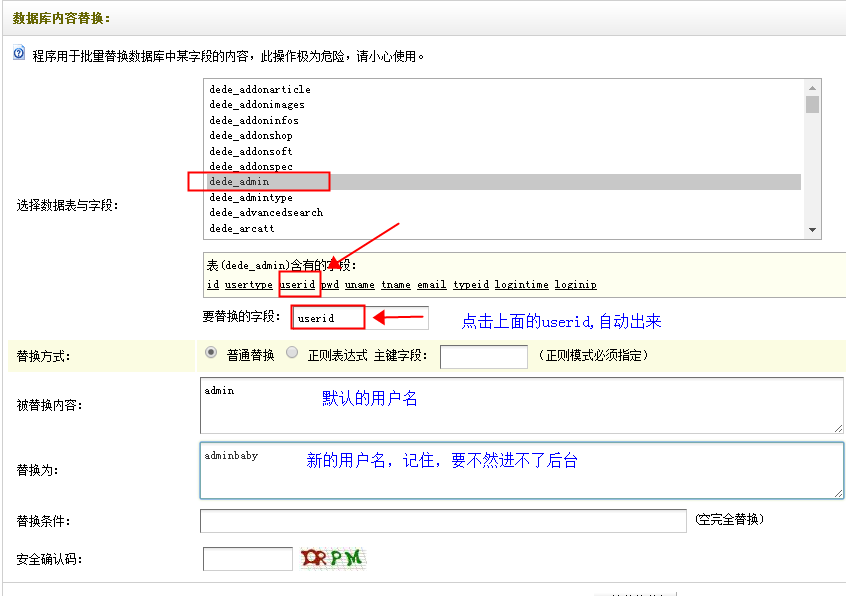846x596 pixels.
Task: Click the typeid field link
Action: (470, 284)
